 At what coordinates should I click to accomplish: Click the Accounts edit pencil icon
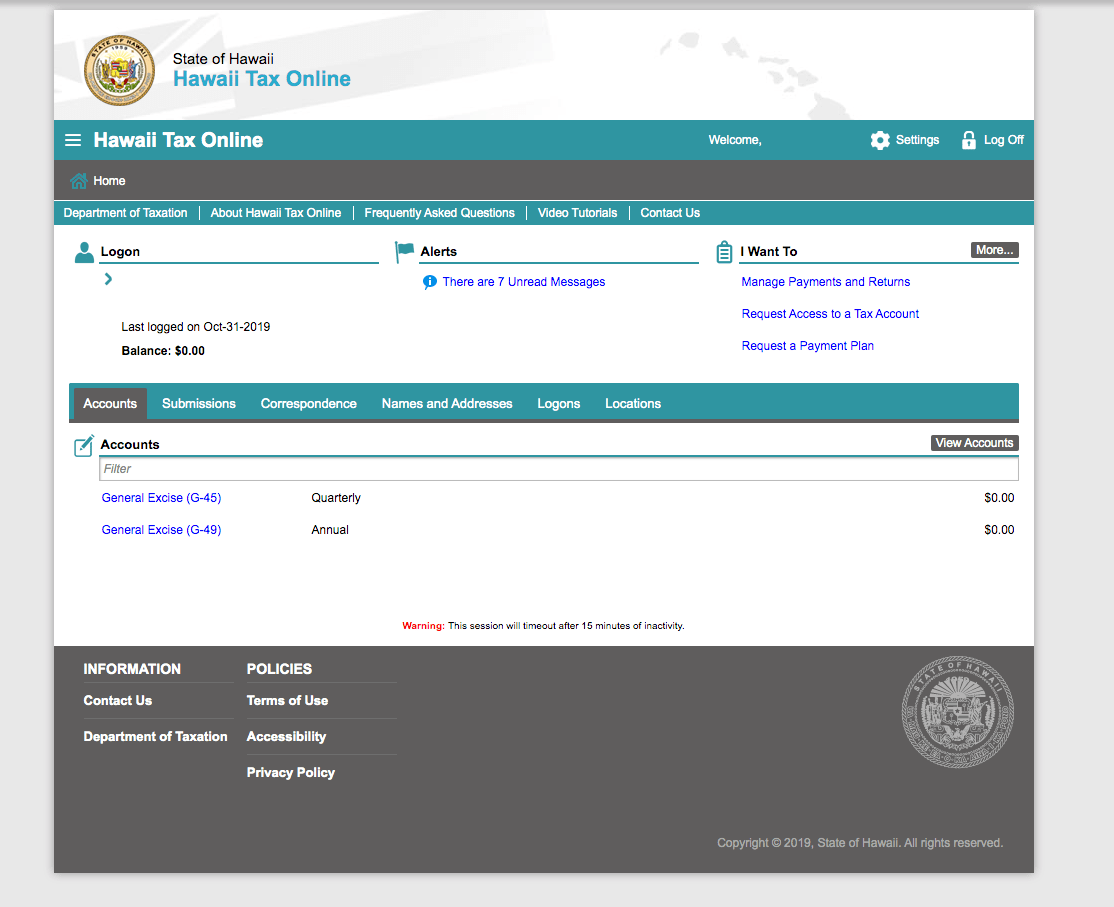(x=83, y=444)
